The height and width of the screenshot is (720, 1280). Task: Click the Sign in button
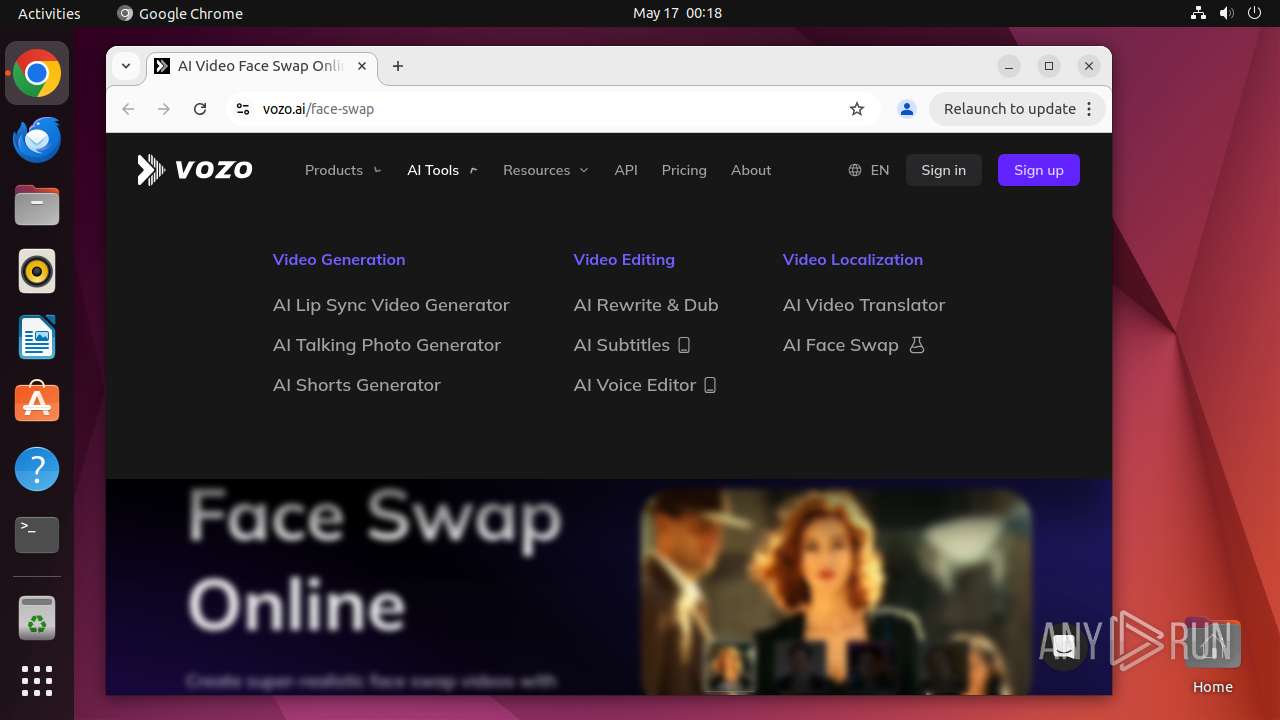click(x=943, y=170)
